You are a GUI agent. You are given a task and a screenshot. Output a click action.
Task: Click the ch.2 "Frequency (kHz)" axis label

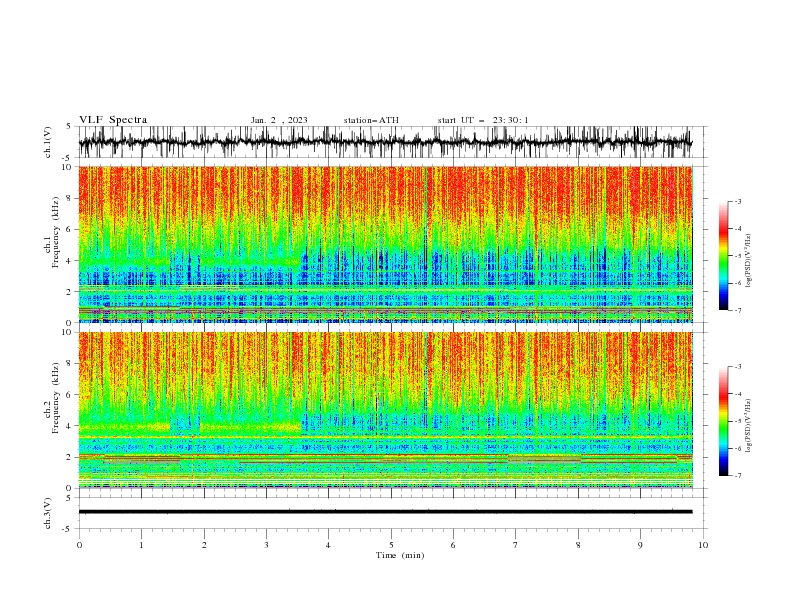click(x=56, y=398)
